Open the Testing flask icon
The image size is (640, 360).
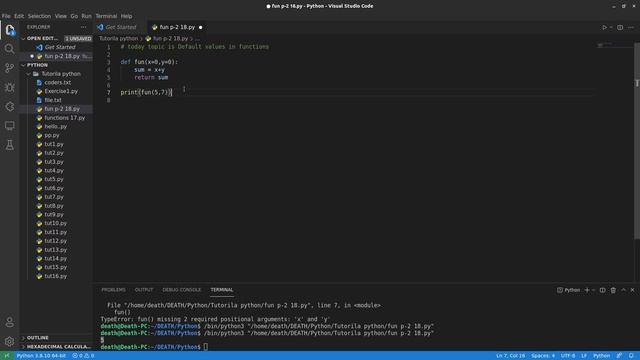point(9,145)
